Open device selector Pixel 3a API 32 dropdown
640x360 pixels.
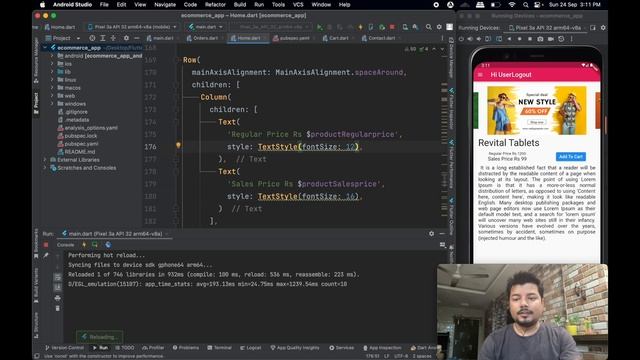(x=132, y=27)
